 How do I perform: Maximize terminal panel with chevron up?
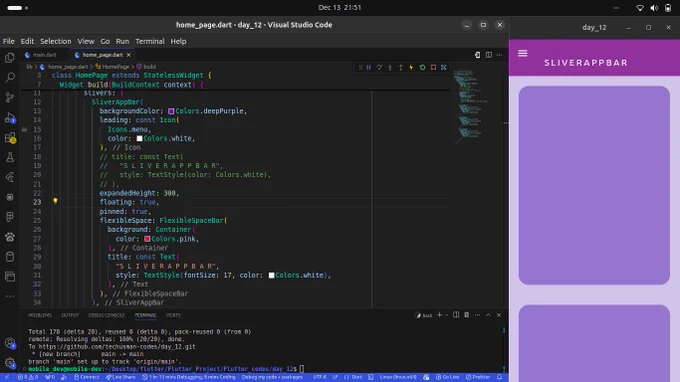tap(488, 315)
